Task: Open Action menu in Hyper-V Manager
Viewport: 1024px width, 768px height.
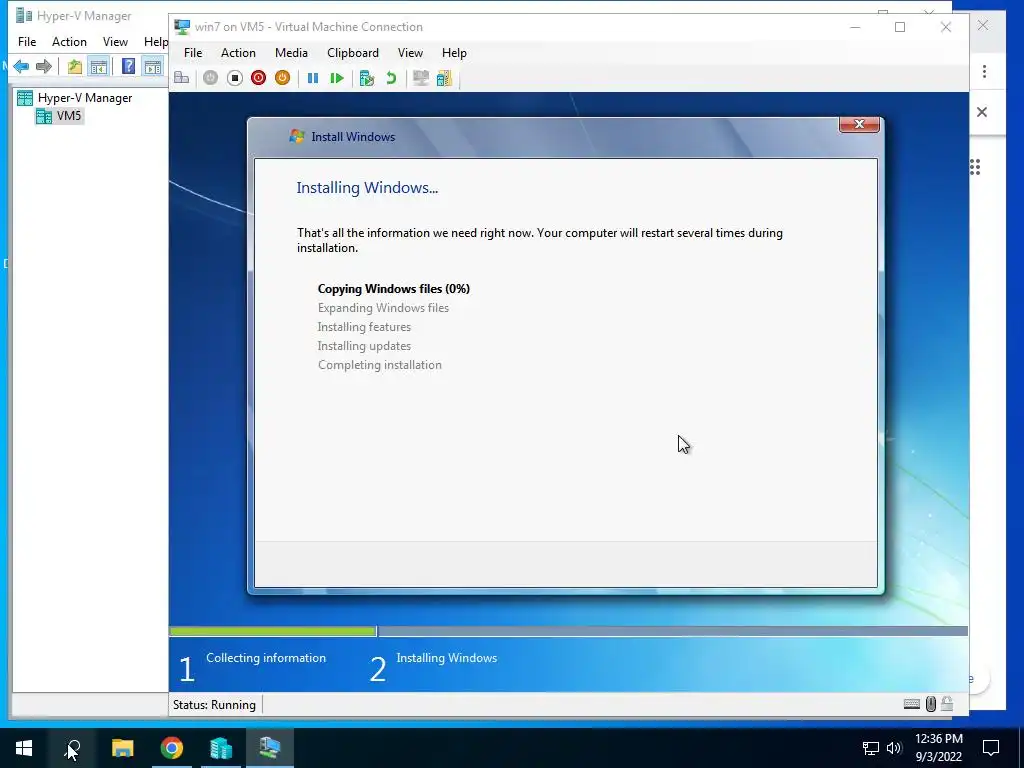Action: pyautogui.click(x=69, y=42)
